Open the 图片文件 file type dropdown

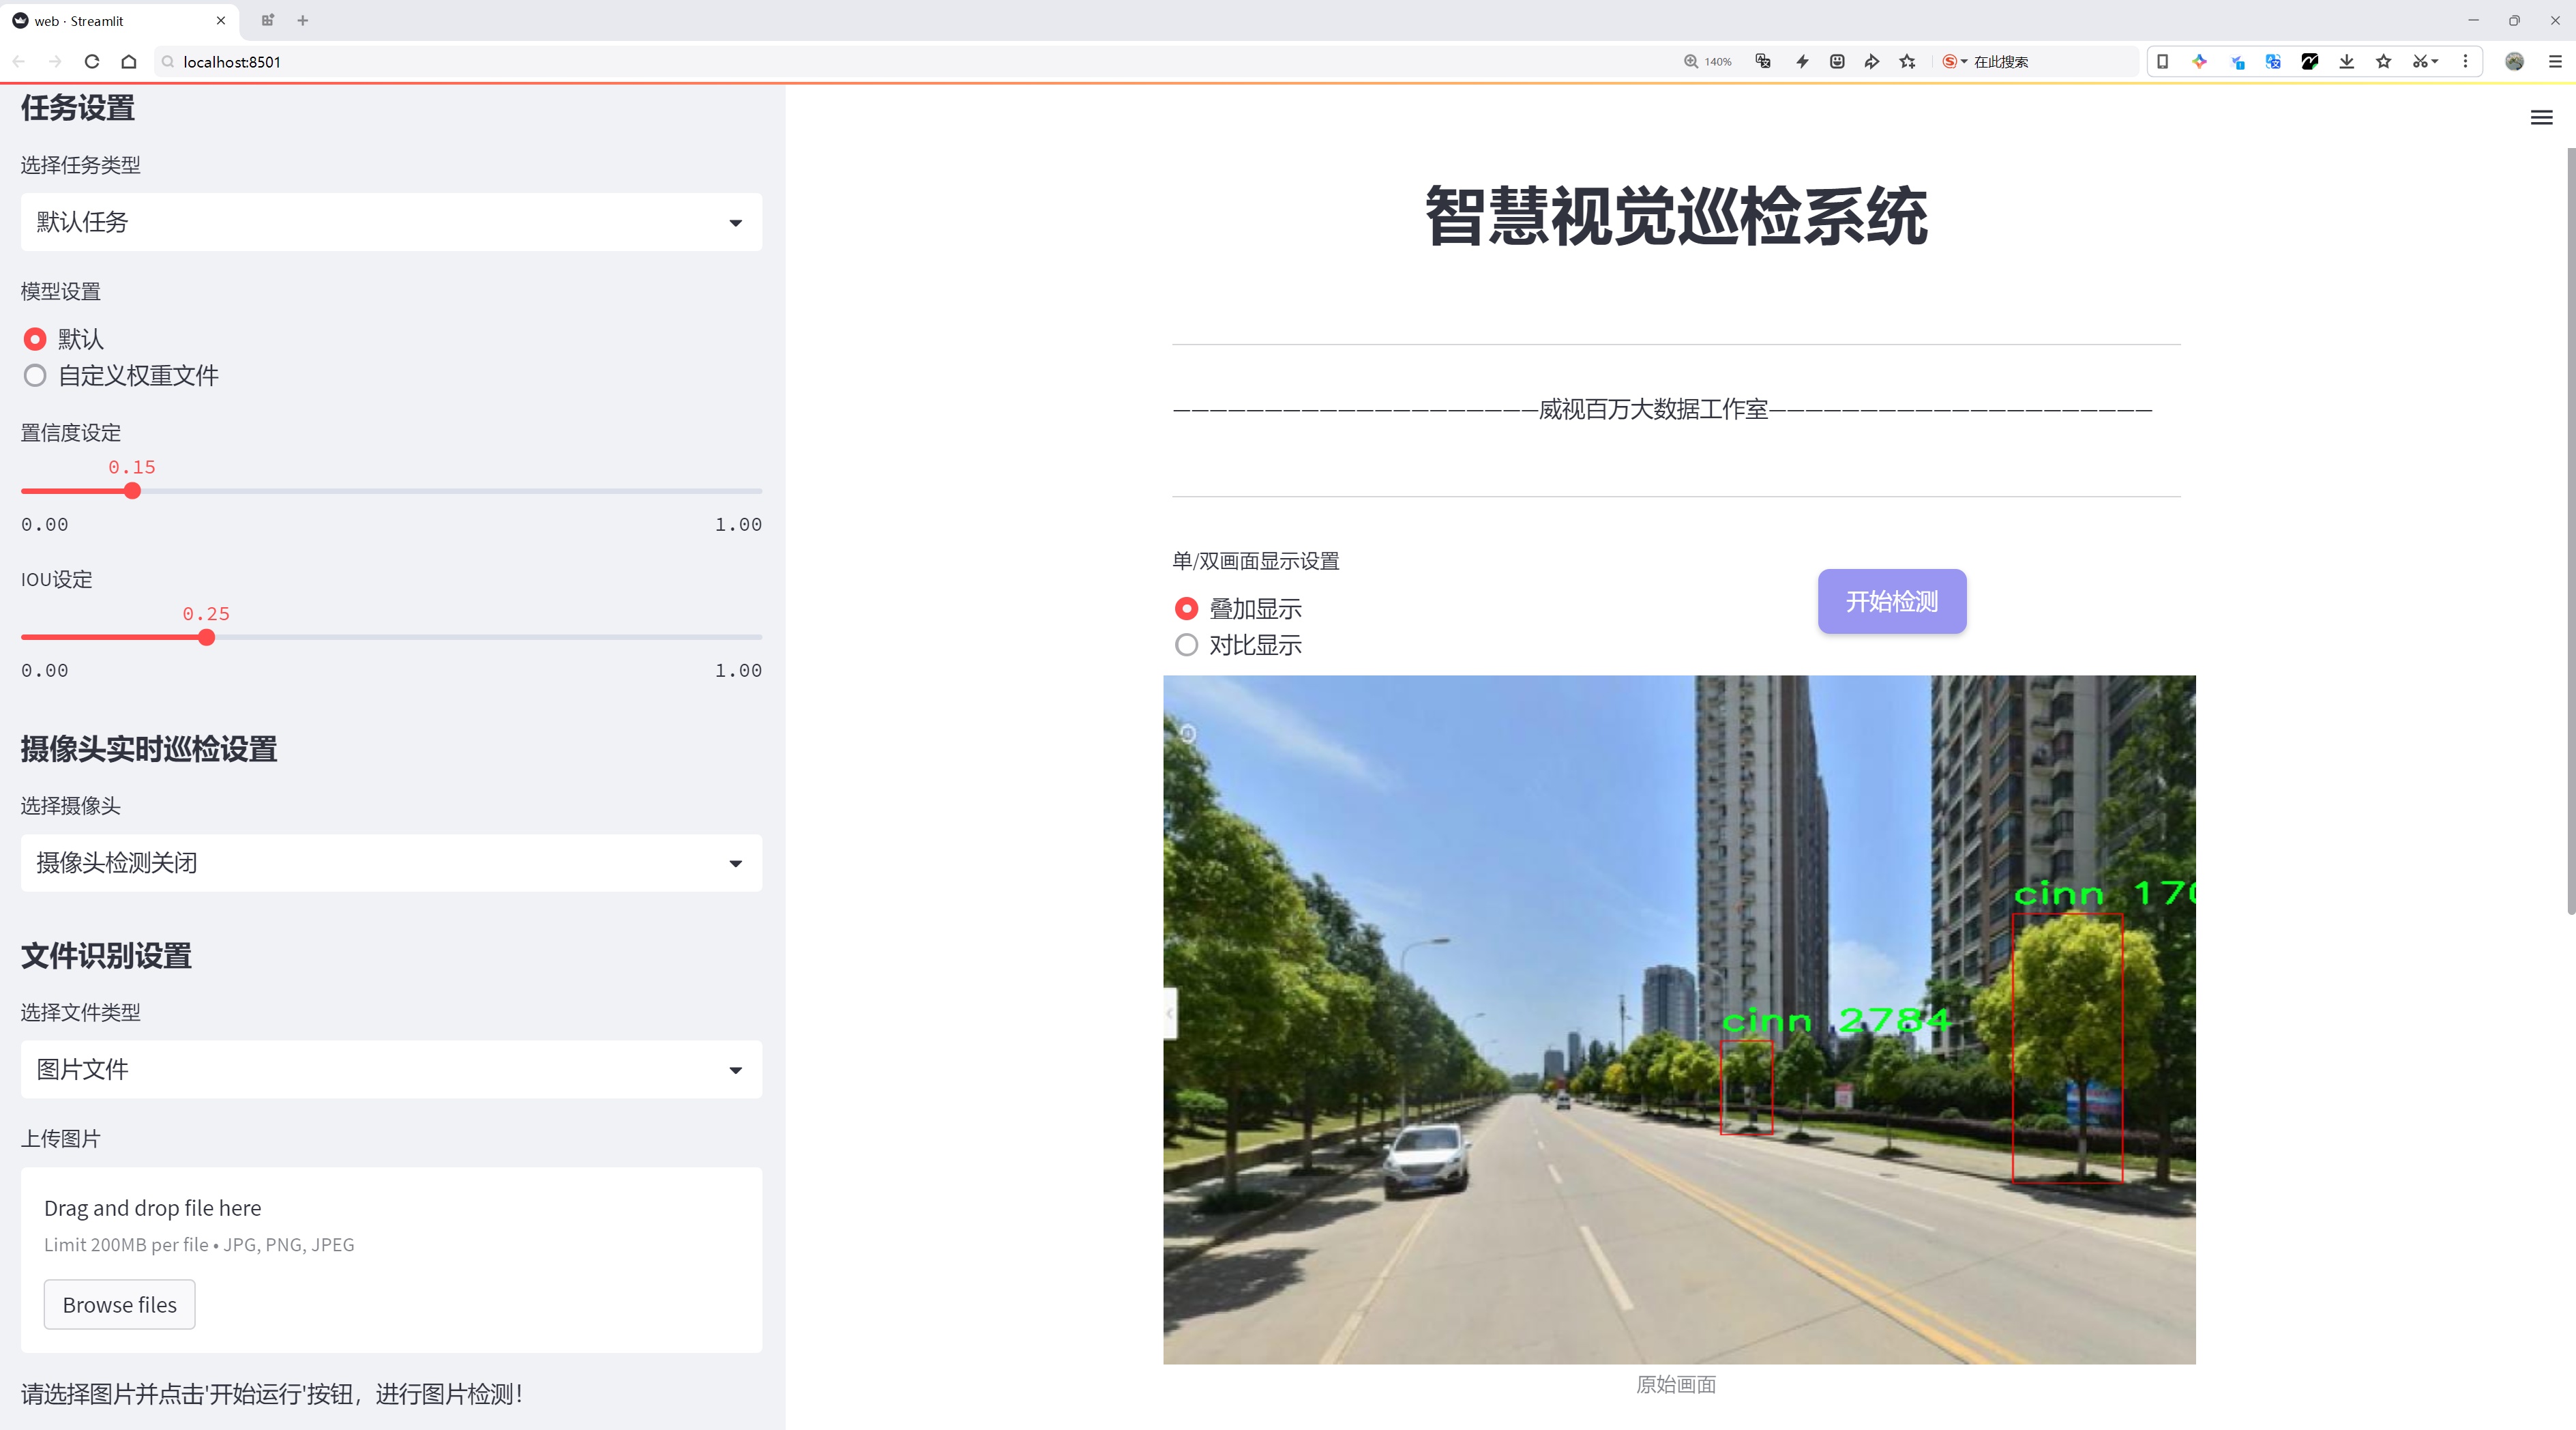point(391,1069)
